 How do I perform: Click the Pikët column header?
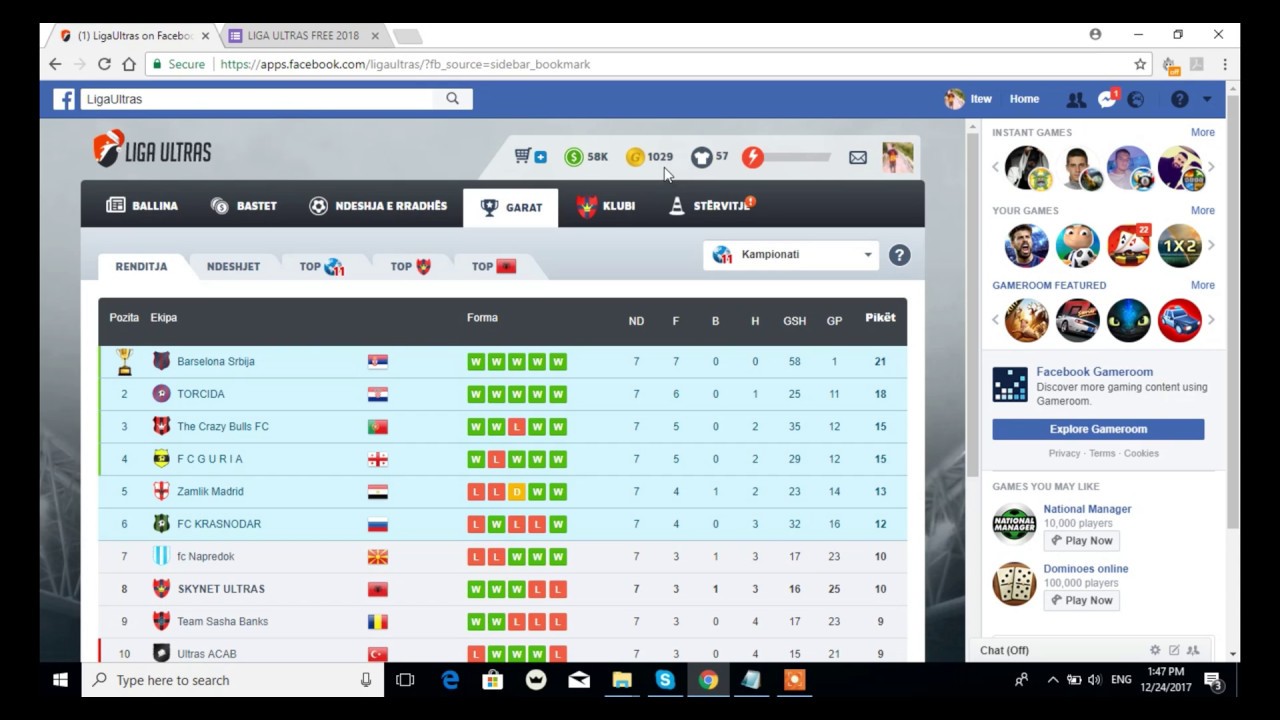click(x=880, y=318)
